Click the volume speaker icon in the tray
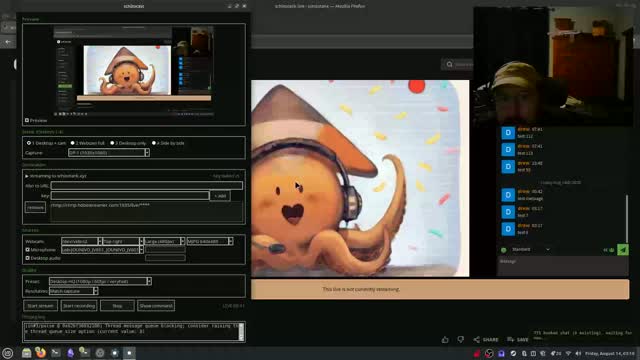Image resolution: width=640 pixels, height=360 pixels. [578, 353]
